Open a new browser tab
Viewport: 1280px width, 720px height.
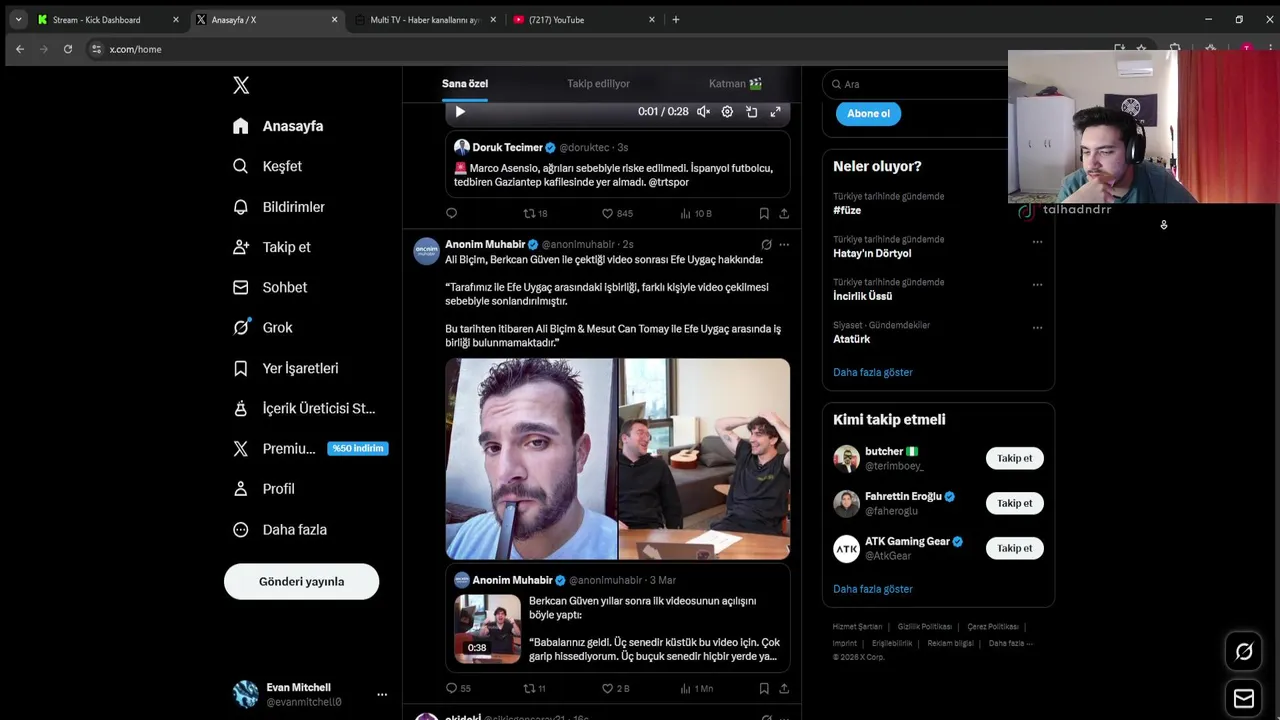point(676,20)
